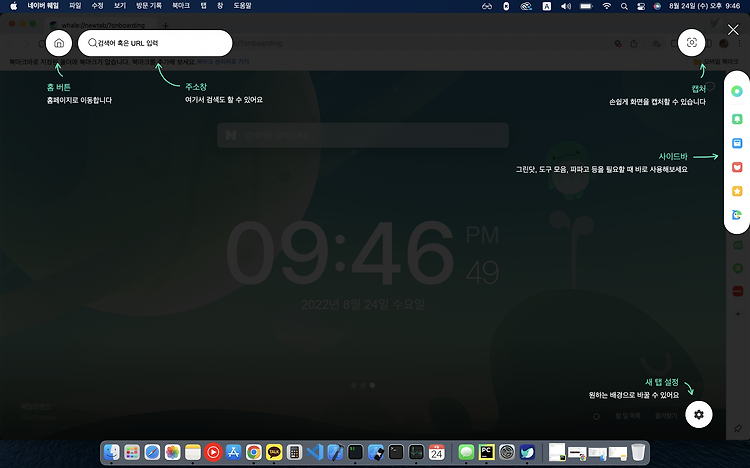Open Spotlight search in menu bar
This screenshot has height=468, width=750.
(624, 6)
